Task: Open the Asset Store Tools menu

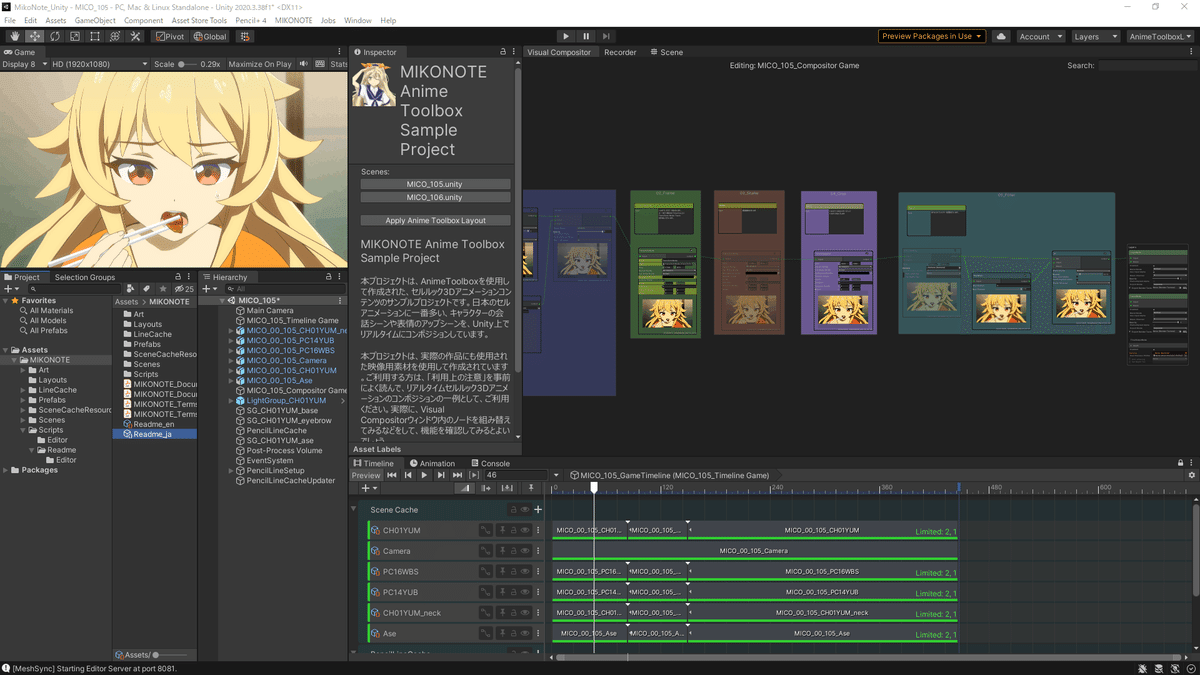Action: click(199, 20)
